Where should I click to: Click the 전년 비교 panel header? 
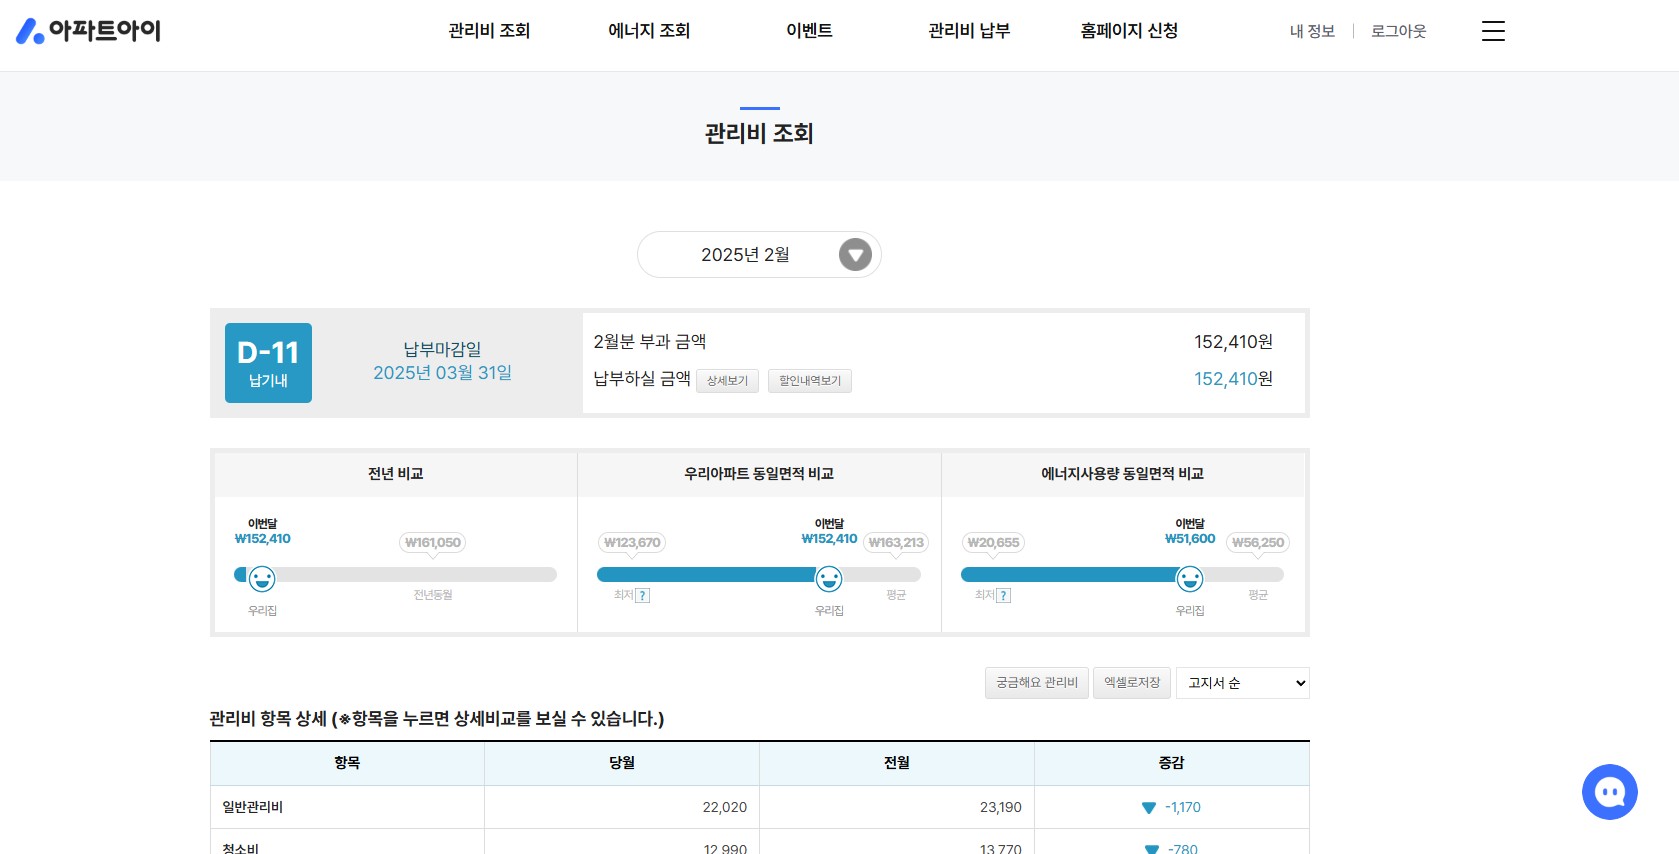point(396,474)
